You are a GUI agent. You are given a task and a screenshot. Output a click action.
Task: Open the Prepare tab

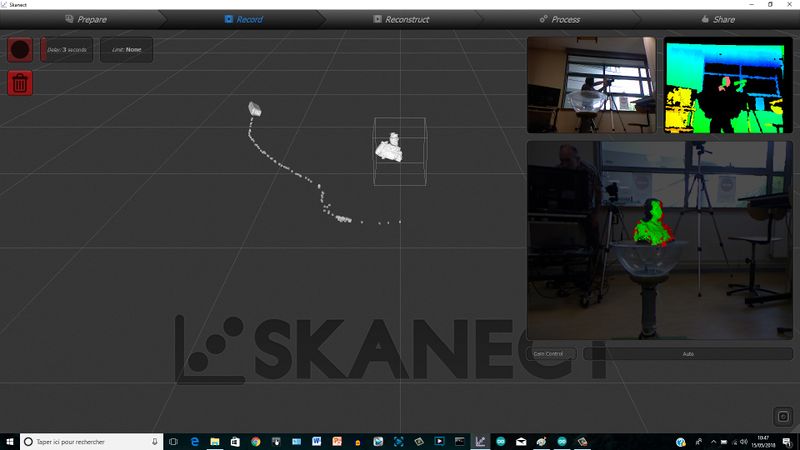[x=84, y=19]
